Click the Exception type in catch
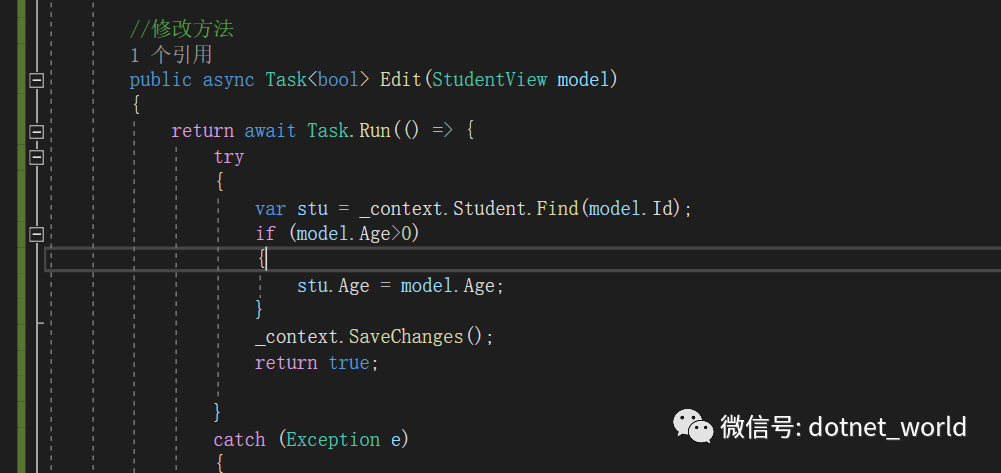The width and height of the screenshot is (1001, 473). click(x=333, y=440)
